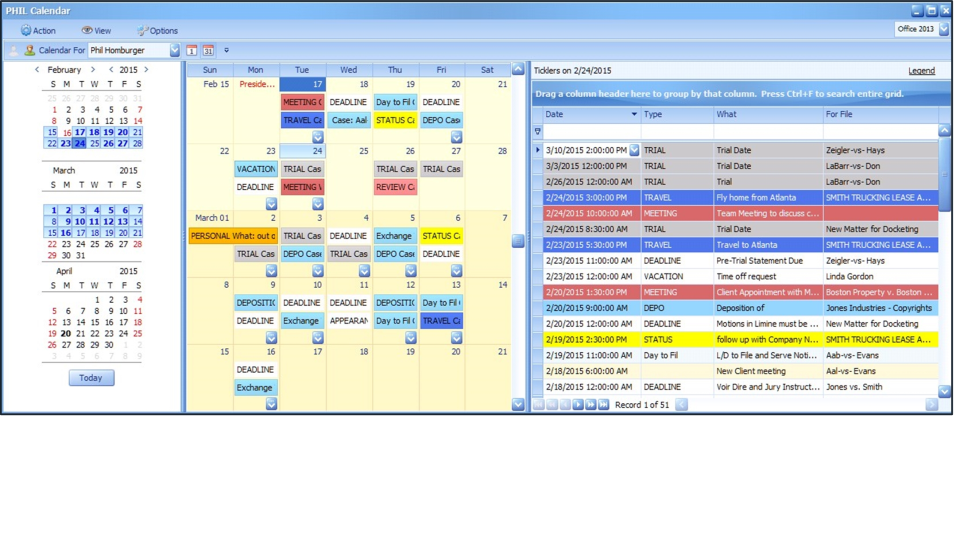
Task: Open the Legend link
Action: (x=921, y=70)
